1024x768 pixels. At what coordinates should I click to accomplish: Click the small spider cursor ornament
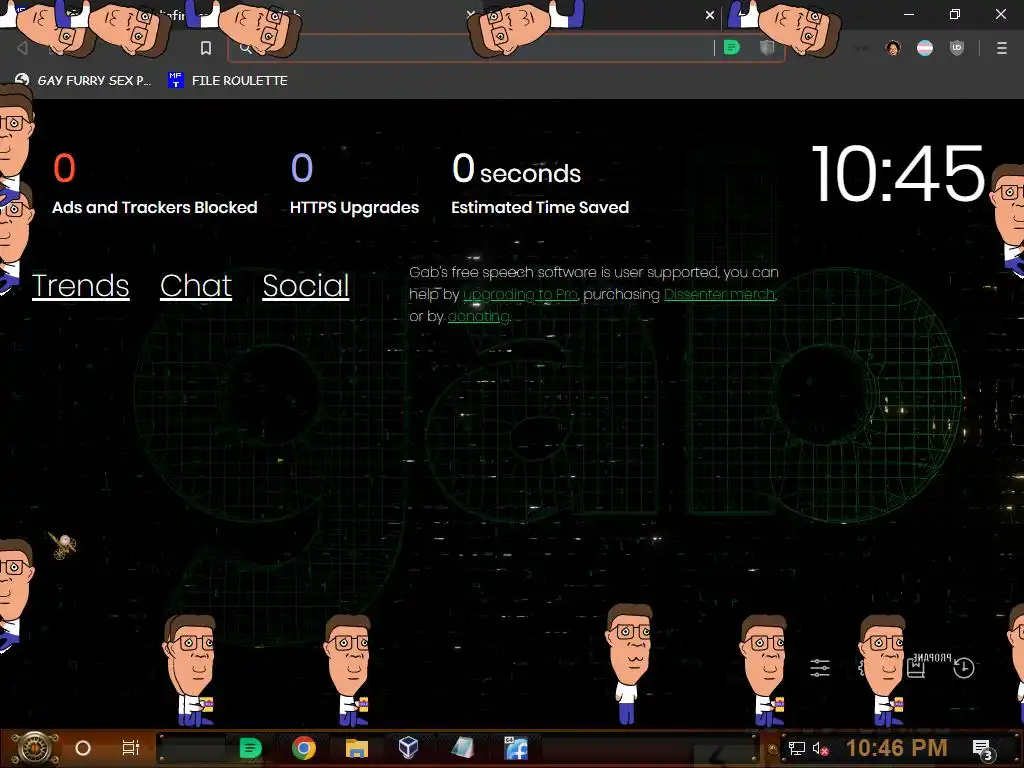62,545
